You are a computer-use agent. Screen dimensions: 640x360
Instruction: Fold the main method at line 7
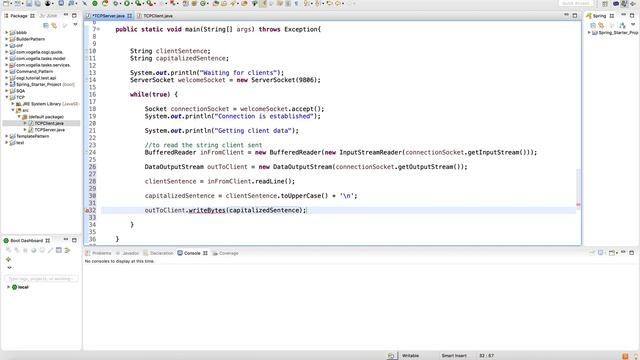[x=98, y=29]
